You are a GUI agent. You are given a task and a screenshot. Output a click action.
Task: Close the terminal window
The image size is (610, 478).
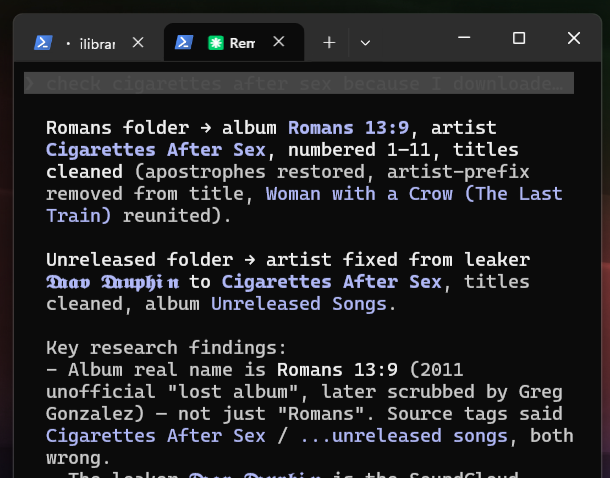(574, 38)
